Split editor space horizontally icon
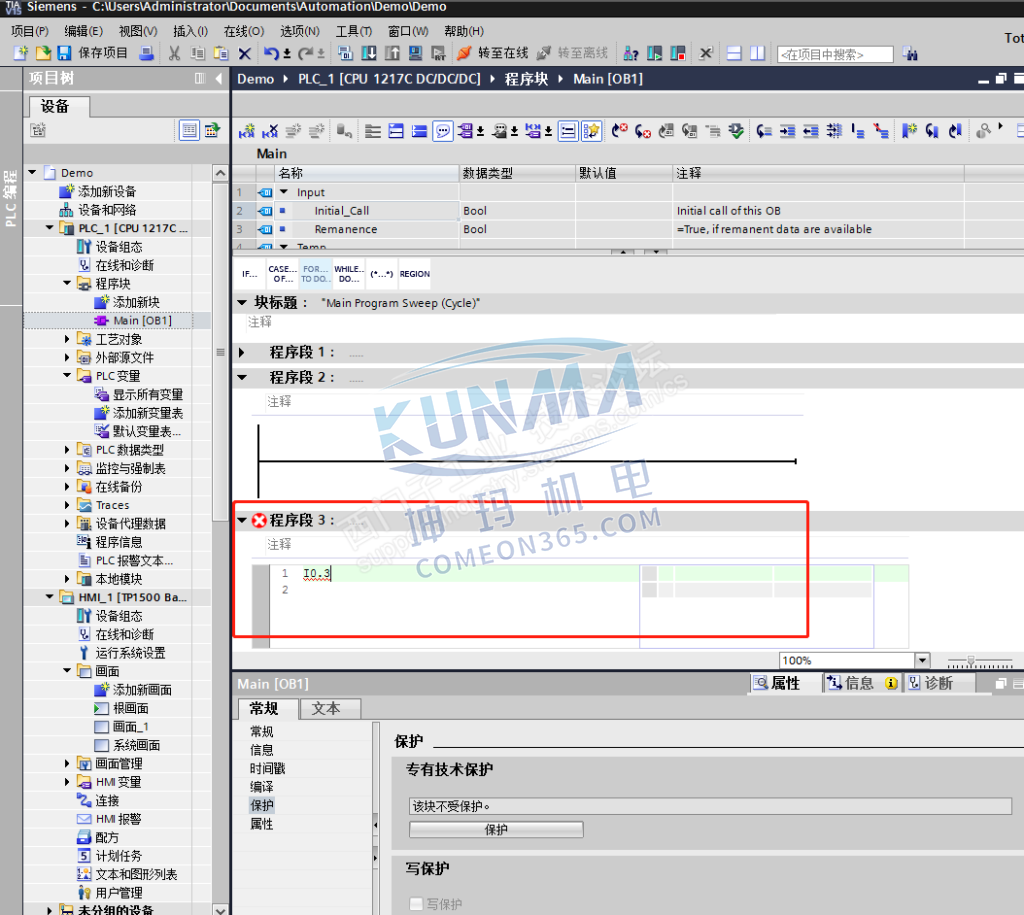Screen dimensions: 1024x915 (734, 53)
